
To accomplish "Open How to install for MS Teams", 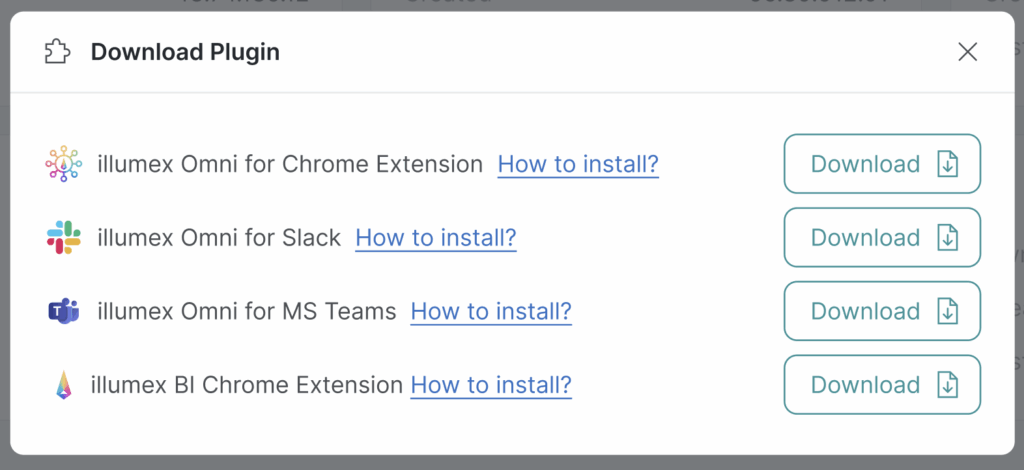I will 491,311.
